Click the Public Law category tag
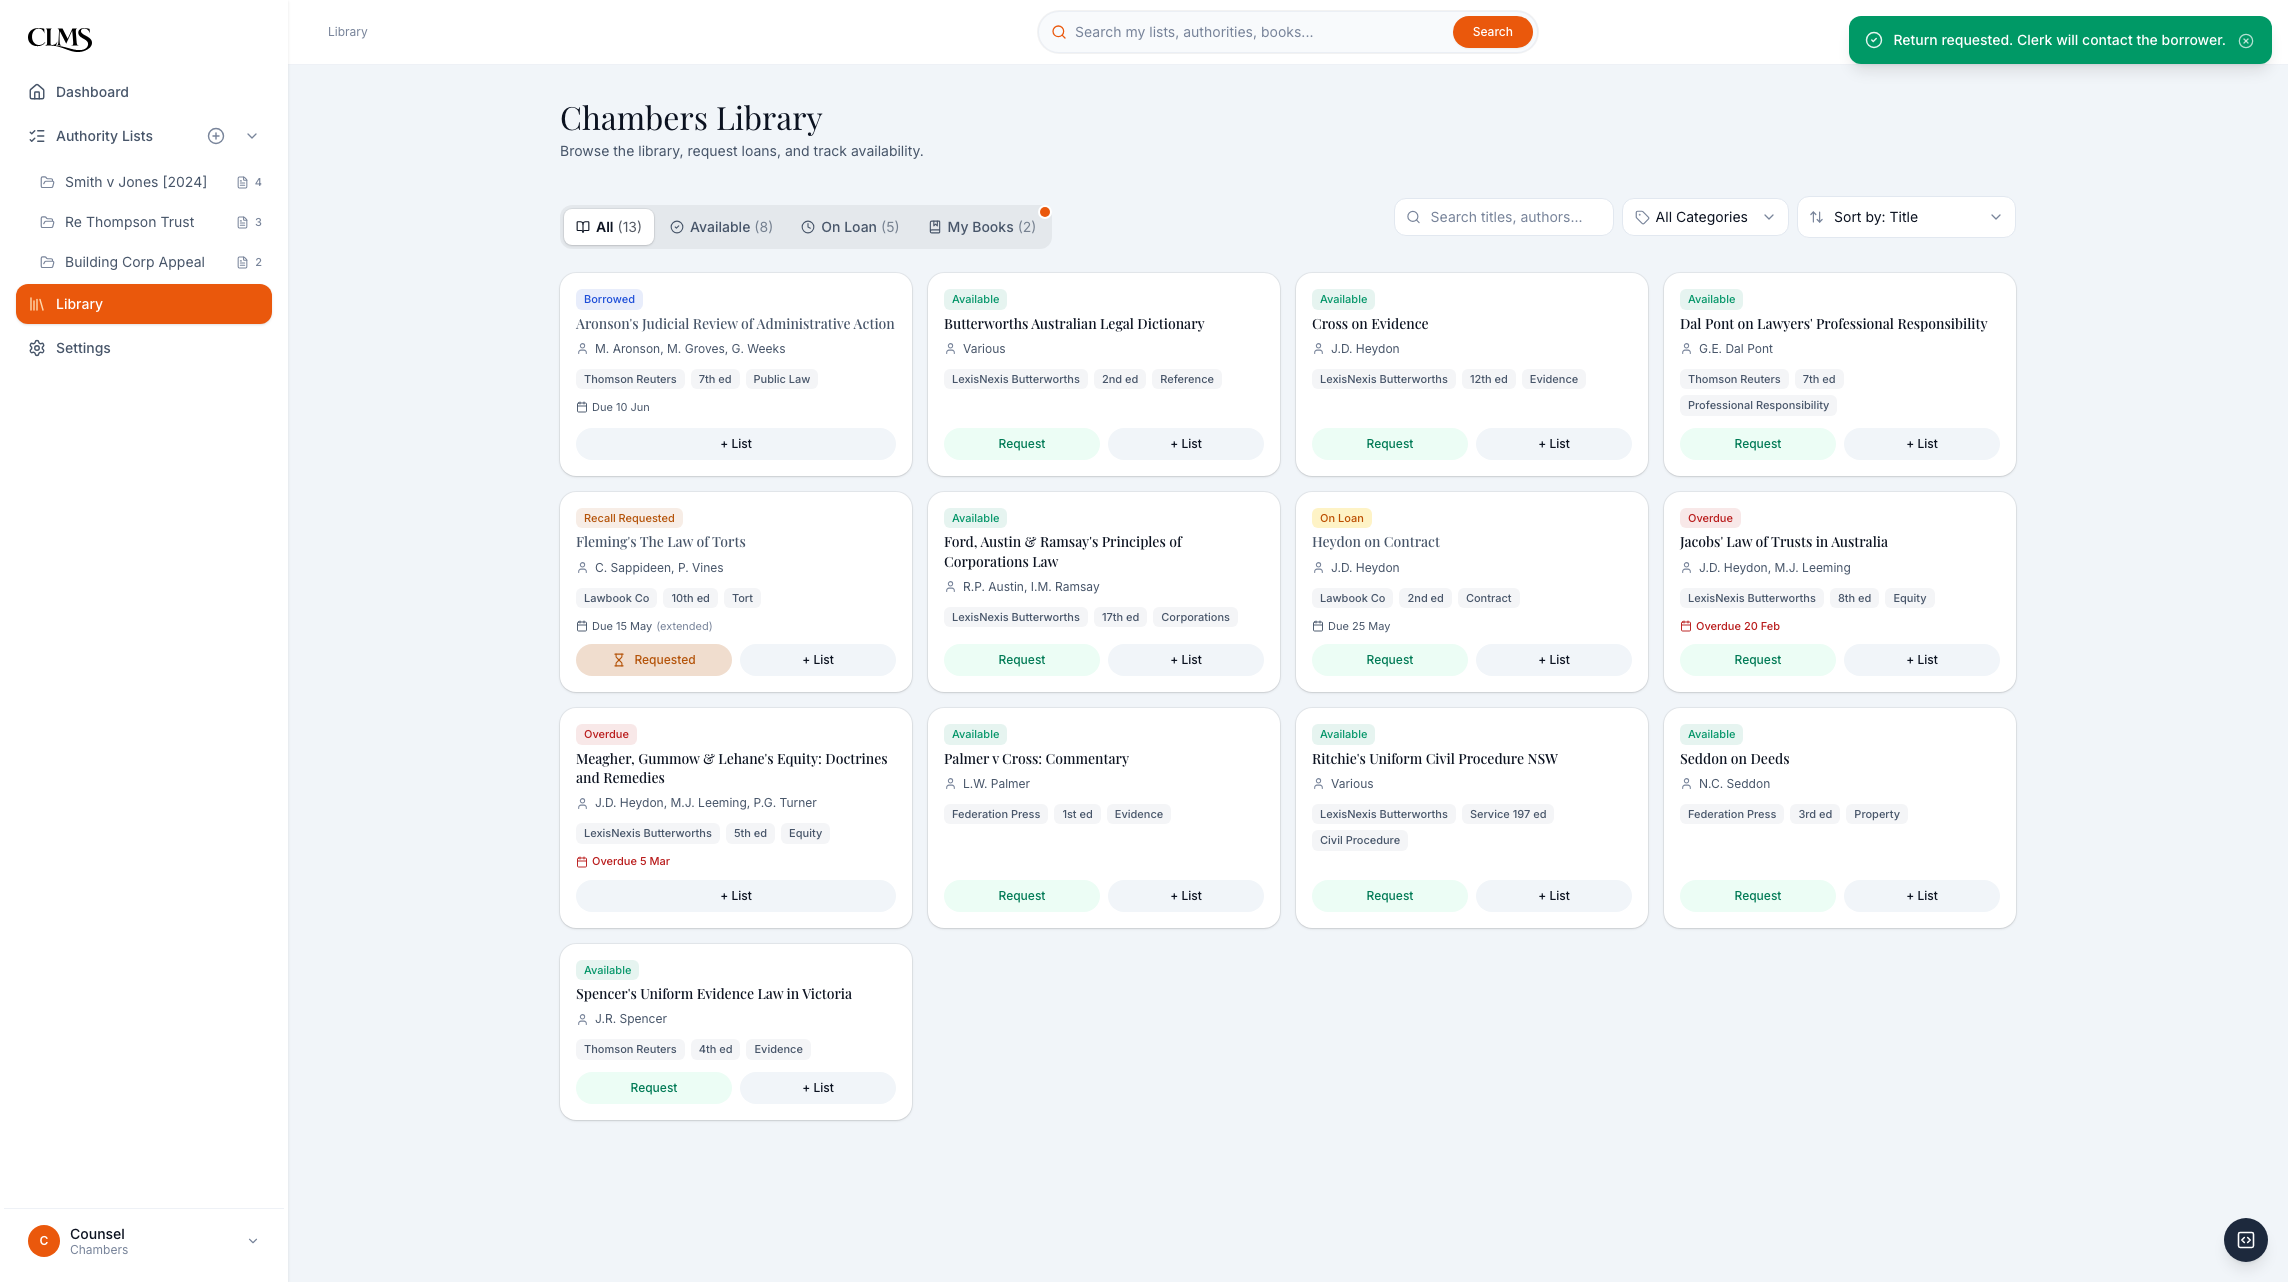Viewport: 2288px width, 1282px height. 782,379
